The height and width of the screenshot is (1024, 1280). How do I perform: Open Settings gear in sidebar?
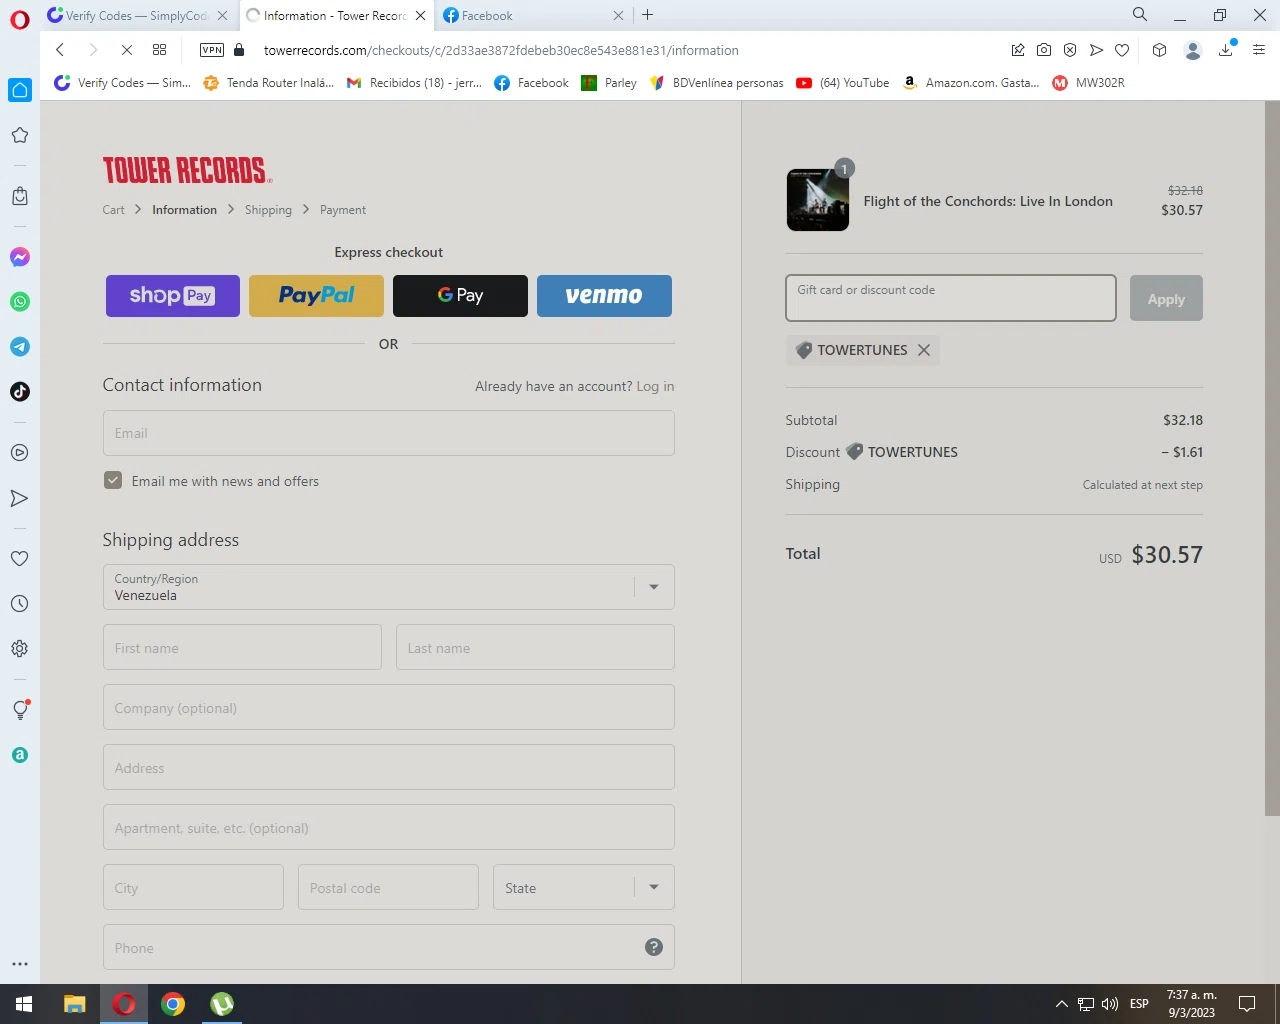point(20,649)
